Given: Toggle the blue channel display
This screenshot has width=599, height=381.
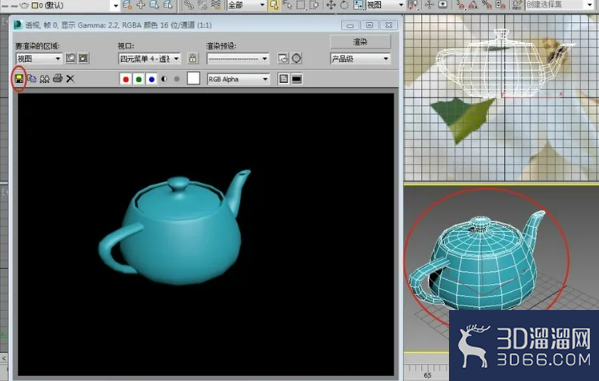Looking at the screenshot, I should coord(152,79).
